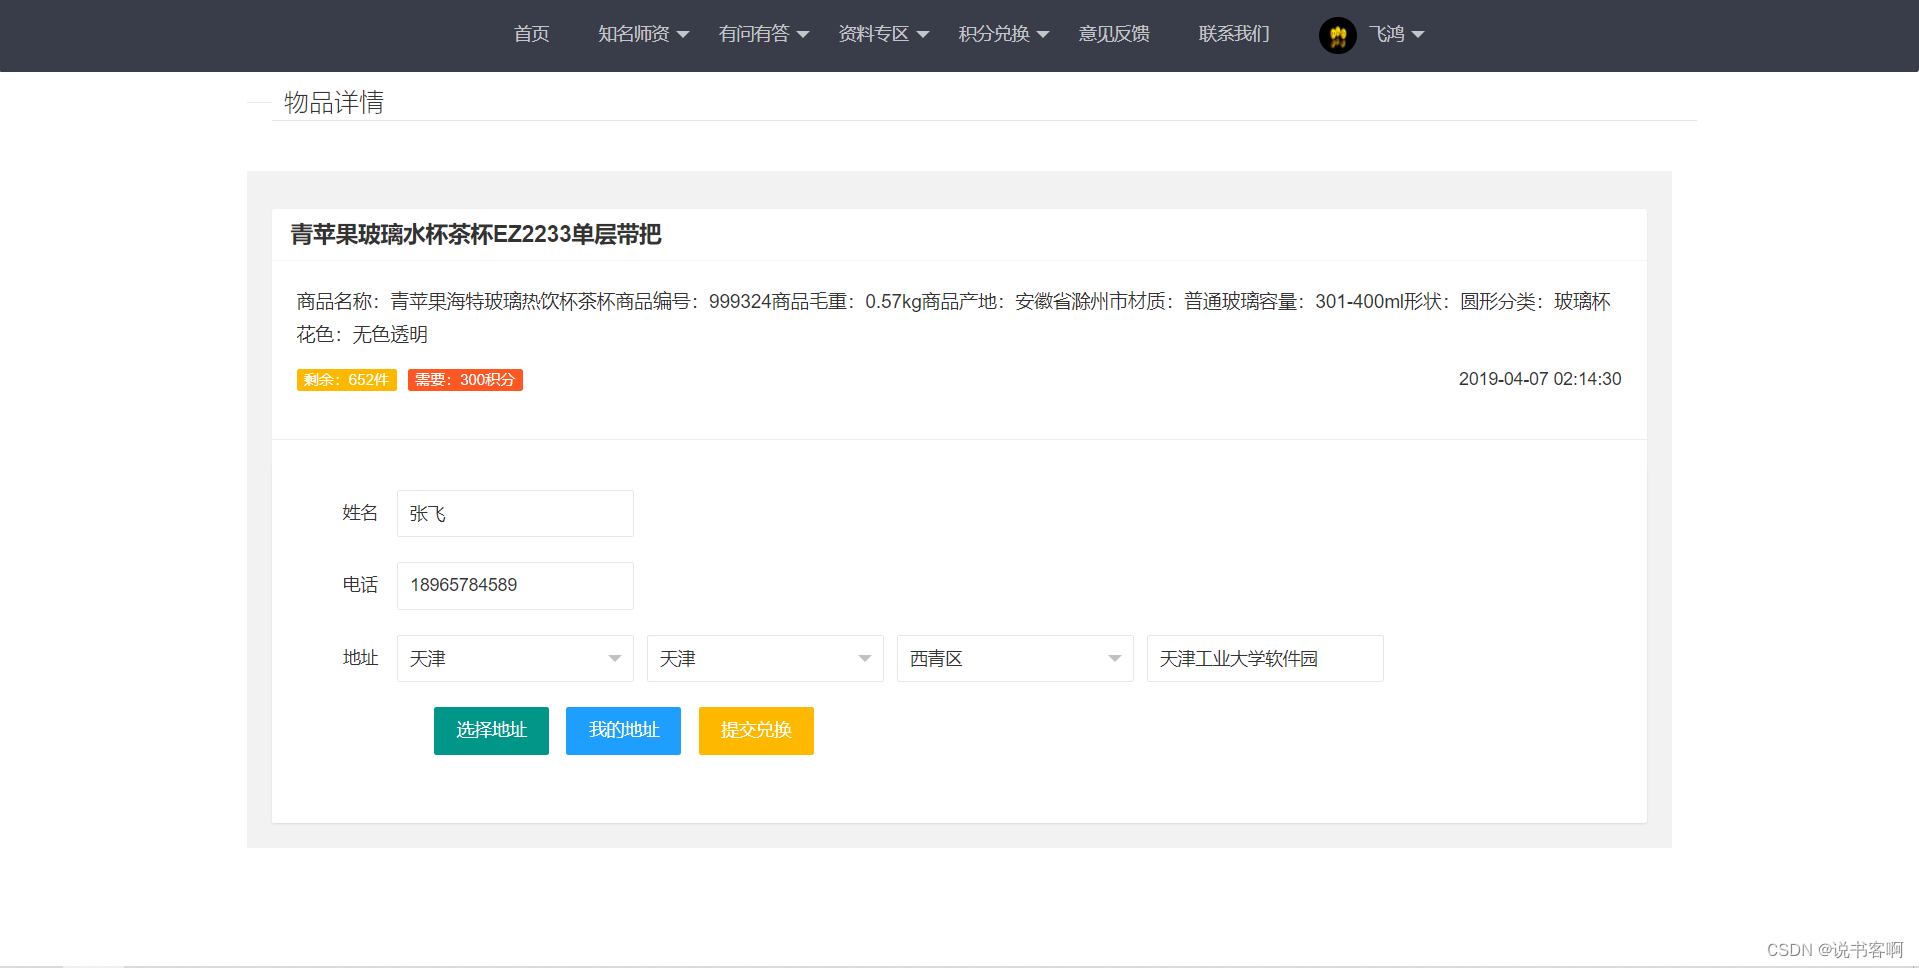The width and height of the screenshot is (1919, 968).
Task: Open the 首页 home navigation item
Action: (531, 34)
